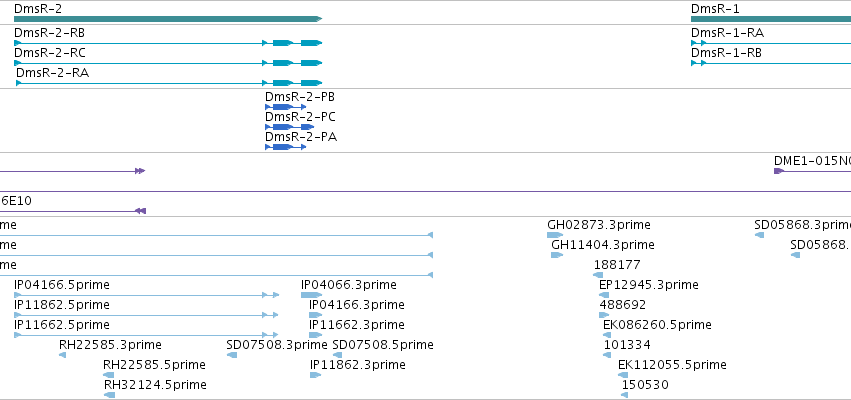Screen dimensions: 851x400
Task: Click the IP04166.5prime EST label
Action: [x=62, y=285]
